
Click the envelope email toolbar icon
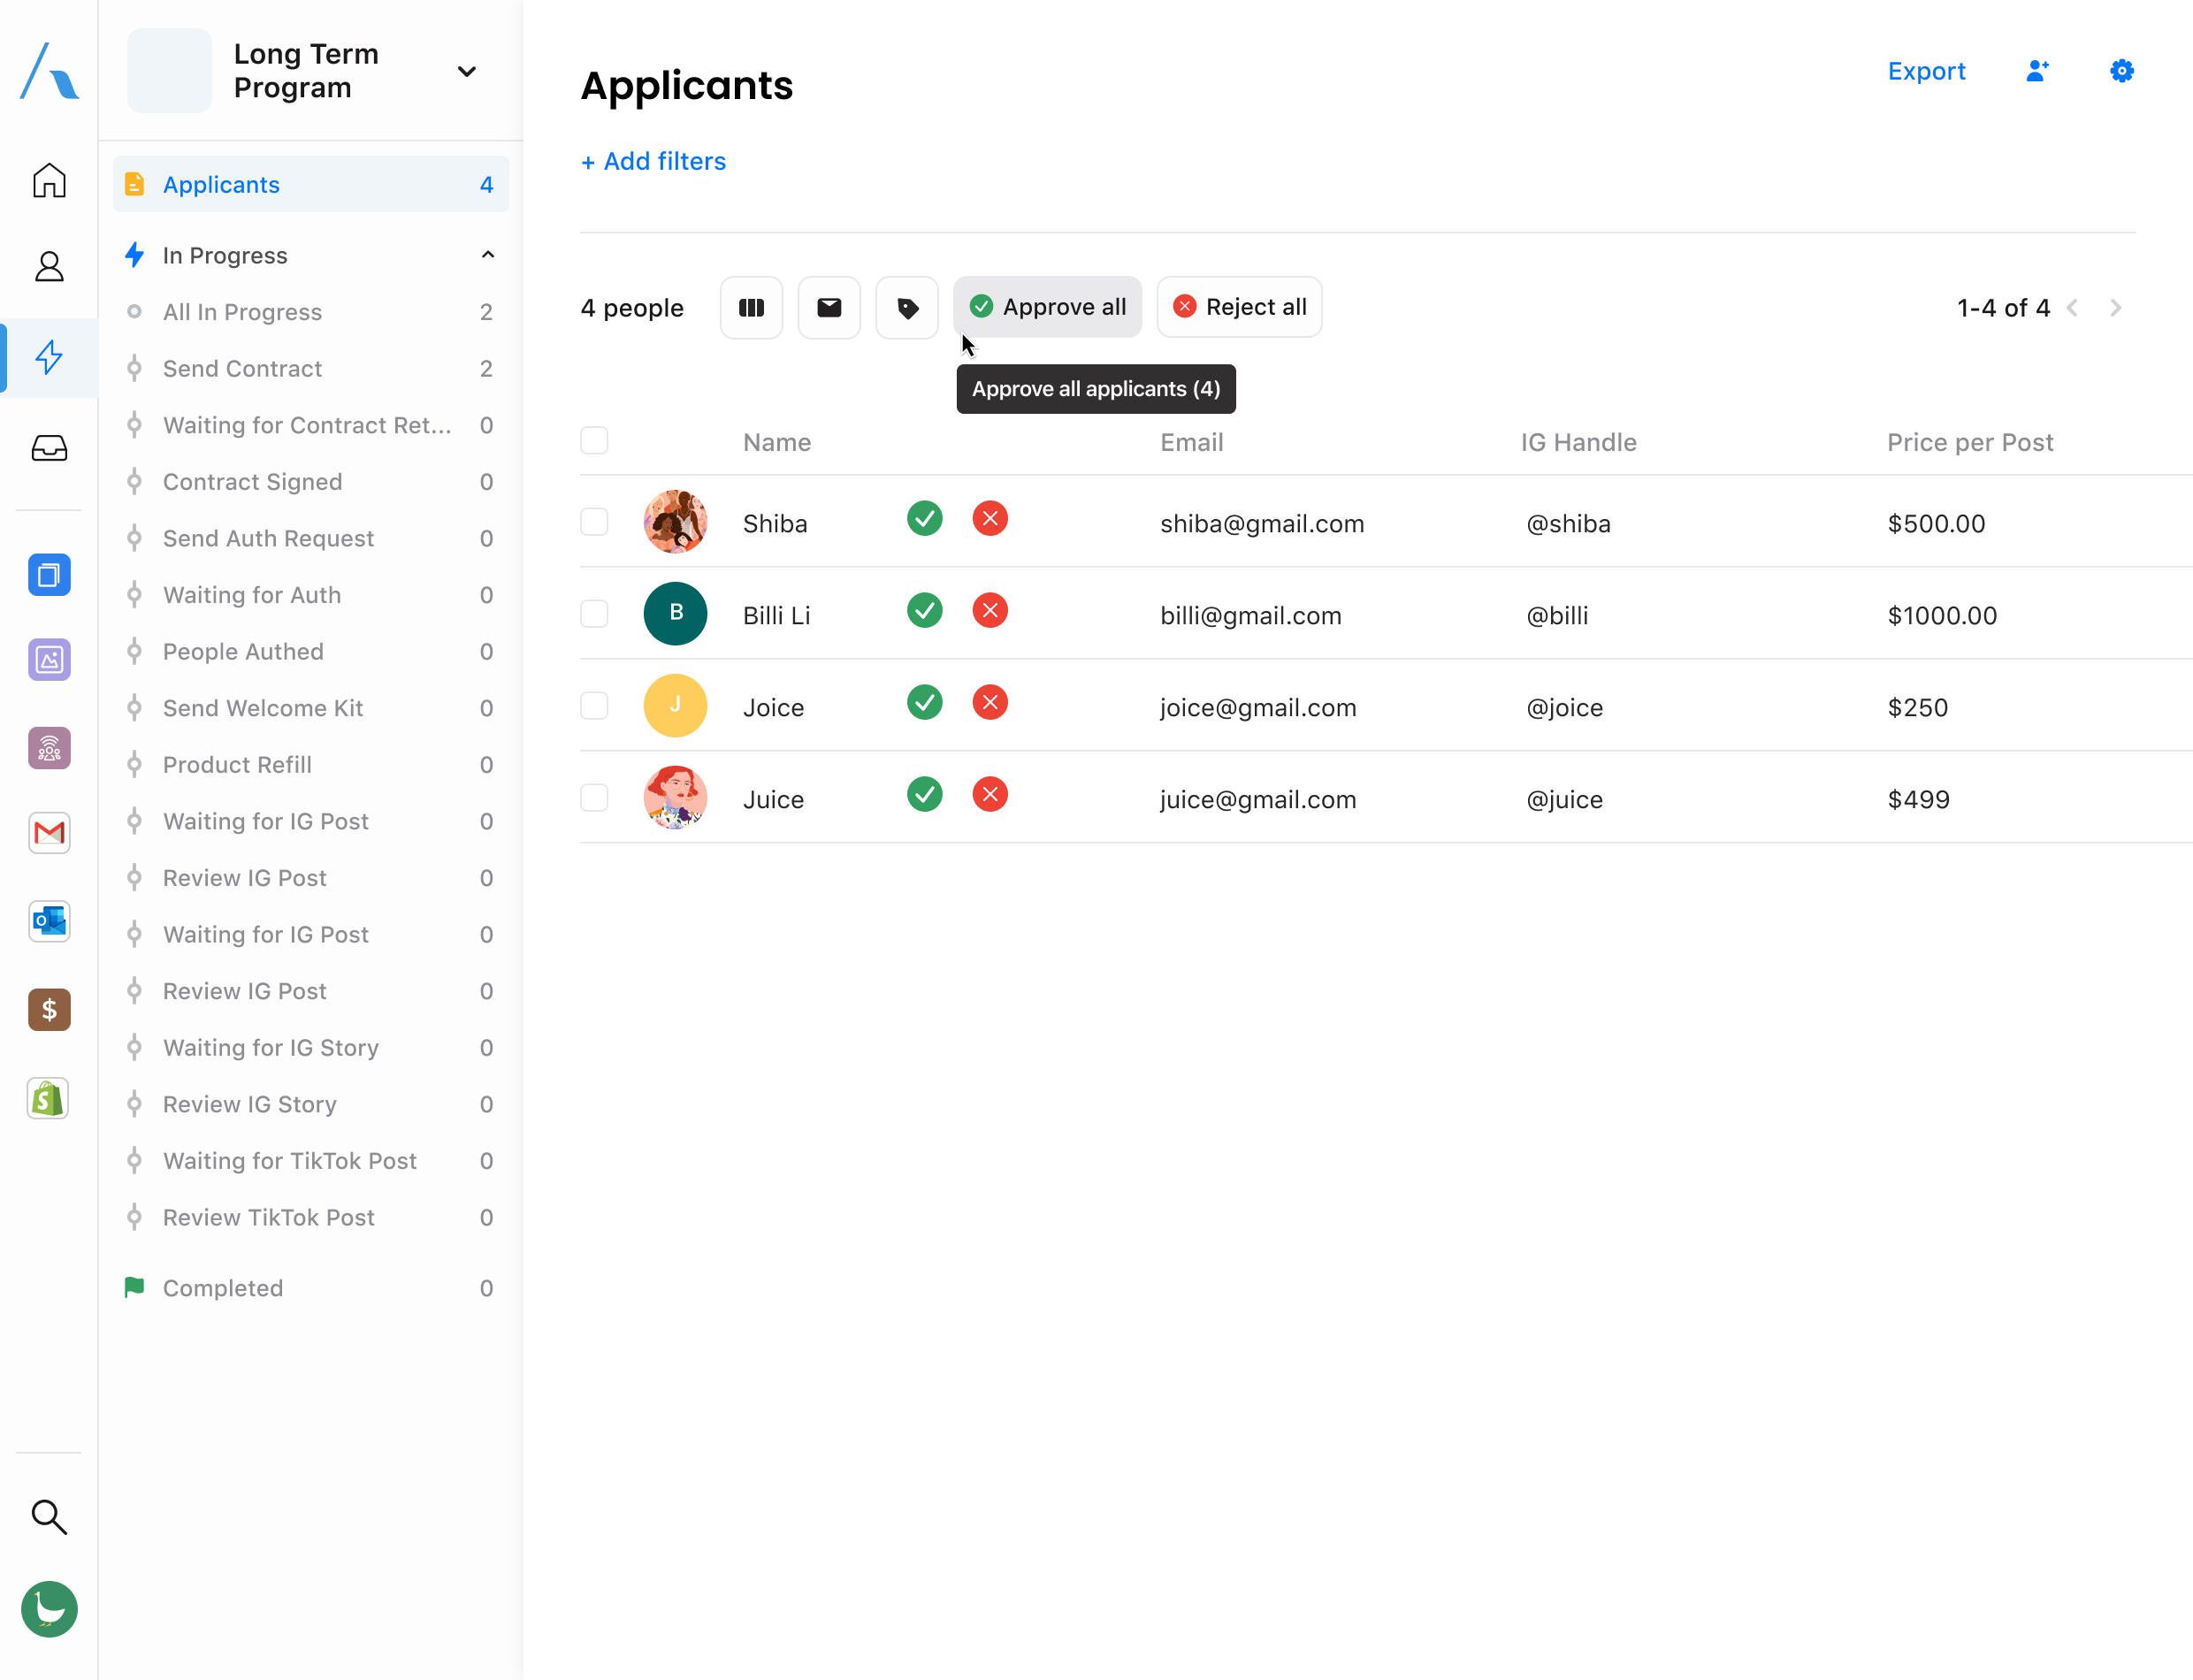point(829,308)
